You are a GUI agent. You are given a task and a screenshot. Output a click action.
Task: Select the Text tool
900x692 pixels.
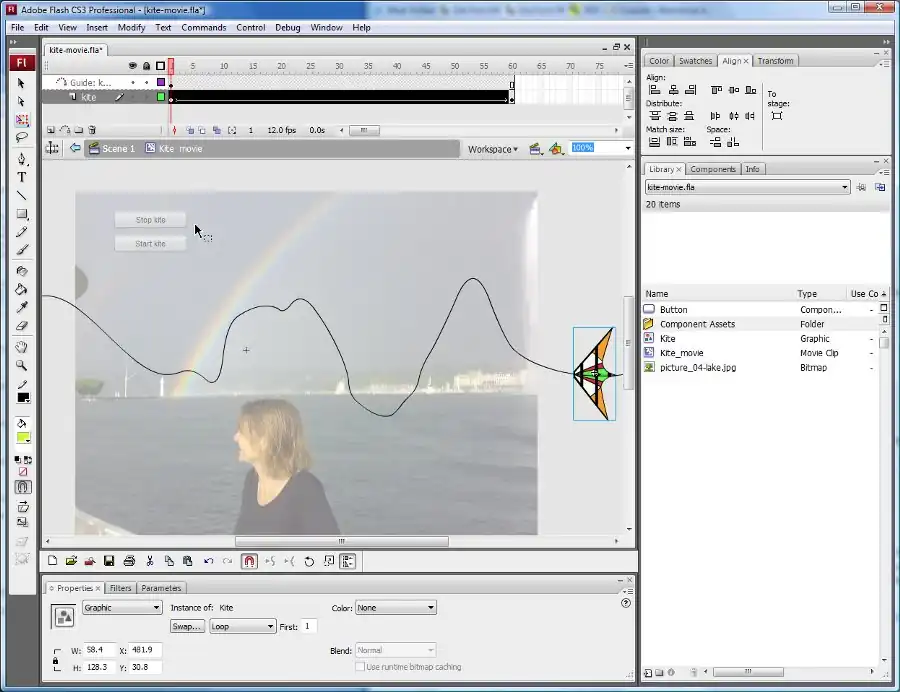tap(22, 177)
